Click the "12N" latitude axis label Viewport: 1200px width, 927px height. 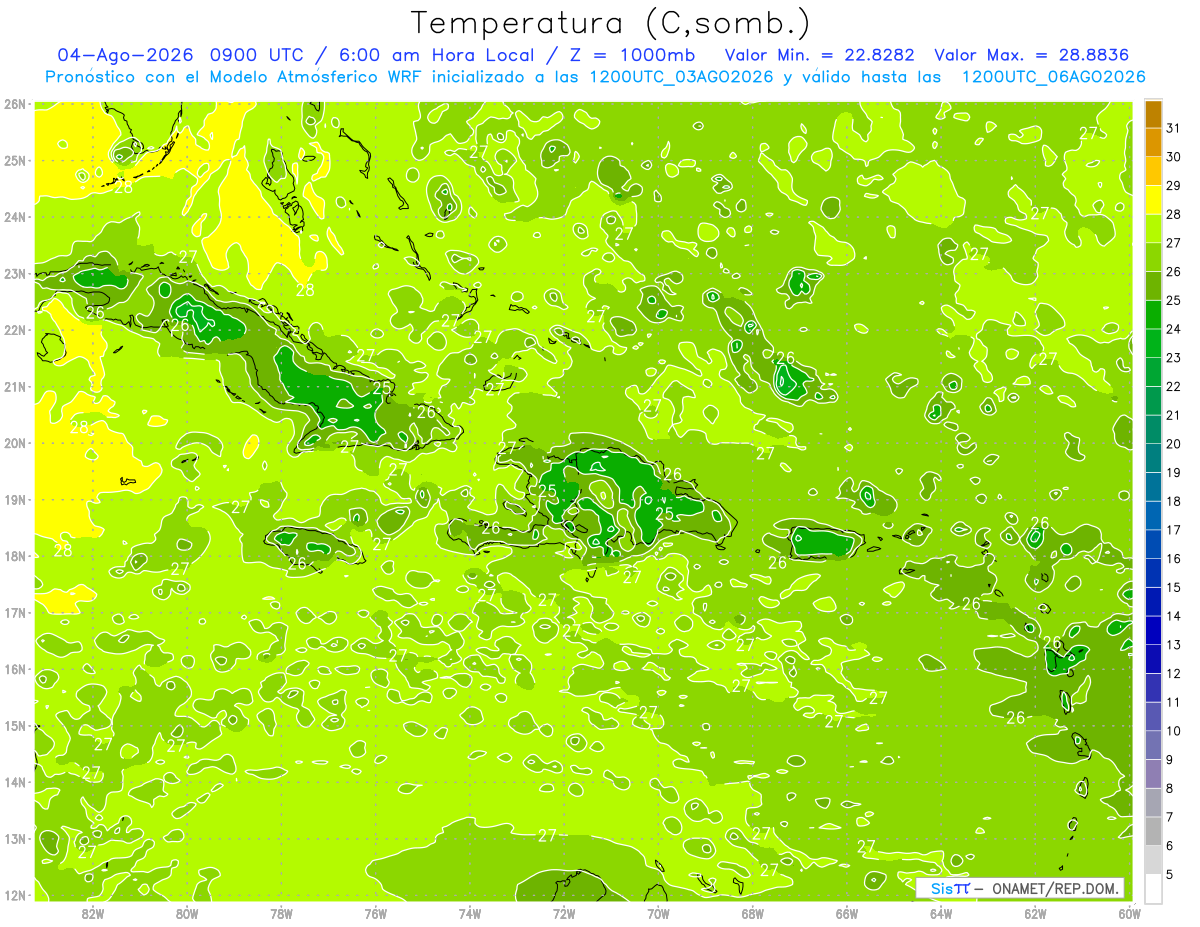(14, 895)
